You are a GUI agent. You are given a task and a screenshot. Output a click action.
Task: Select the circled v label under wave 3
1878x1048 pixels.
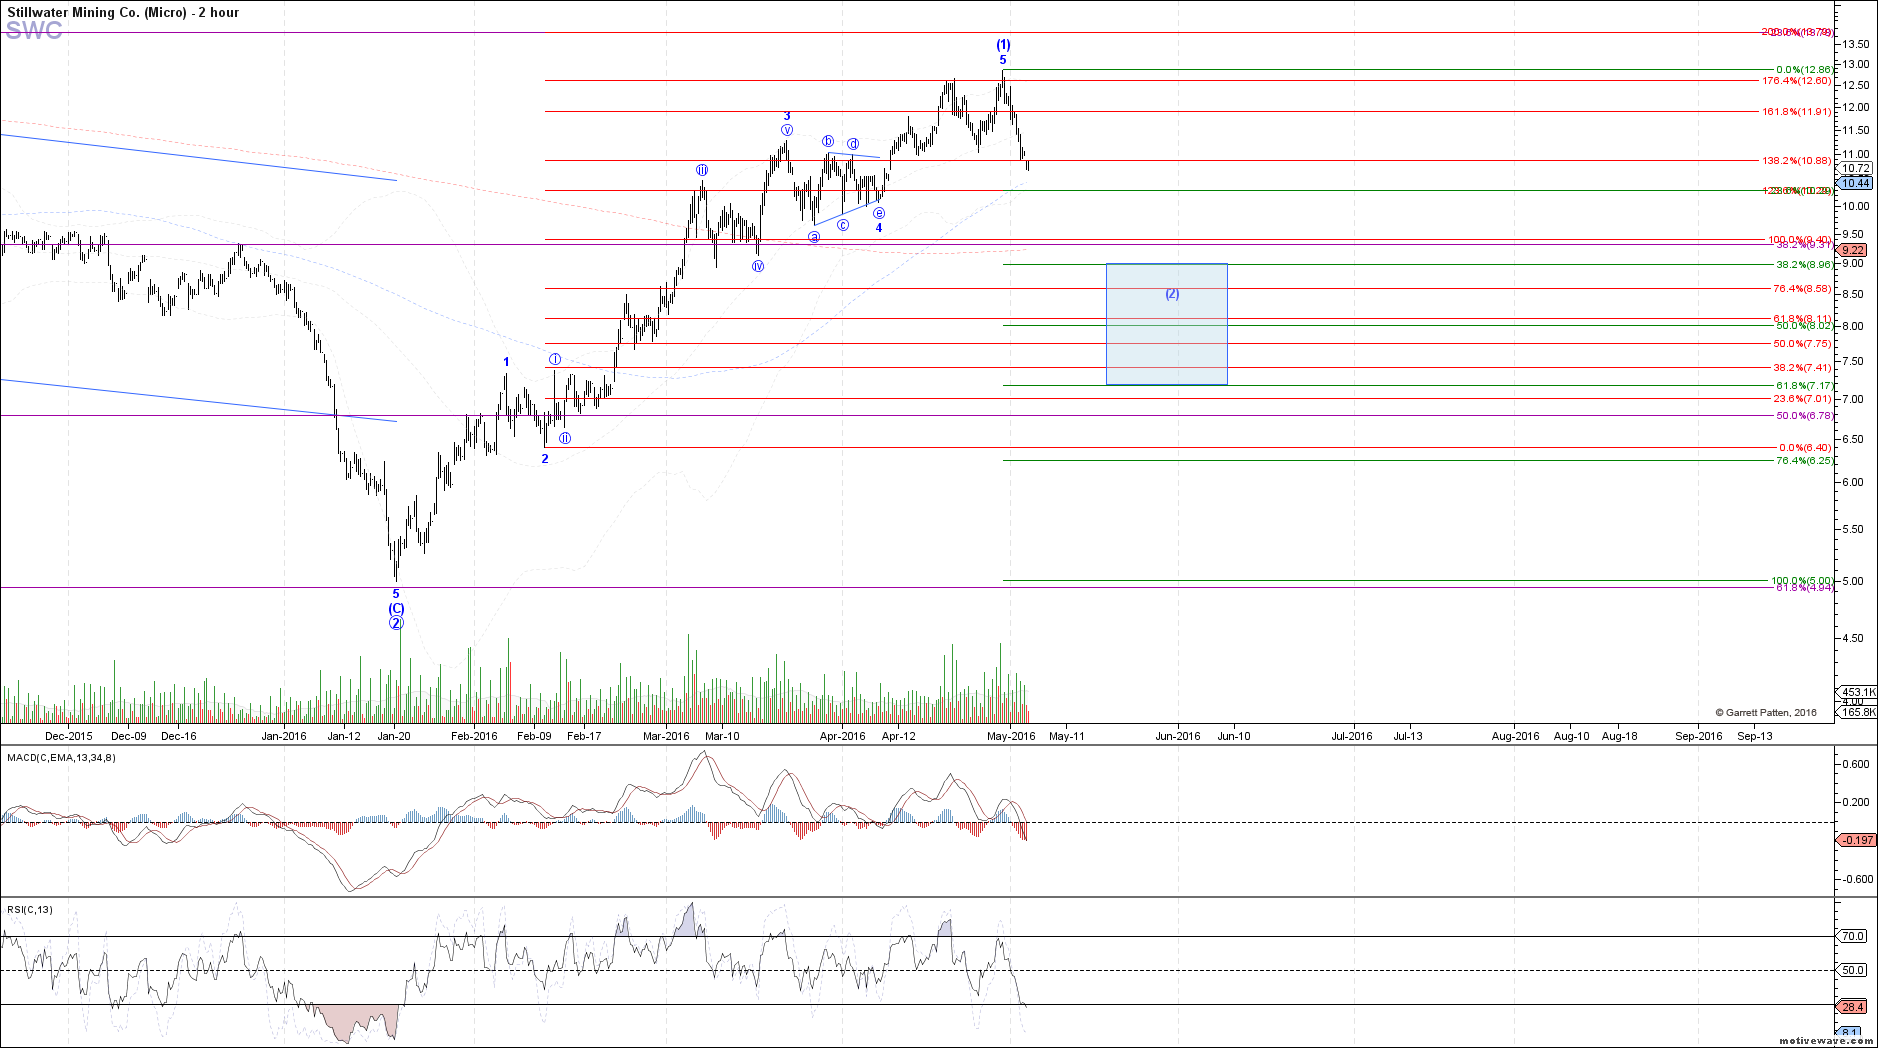pyautogui.click(x=787, y=130)
